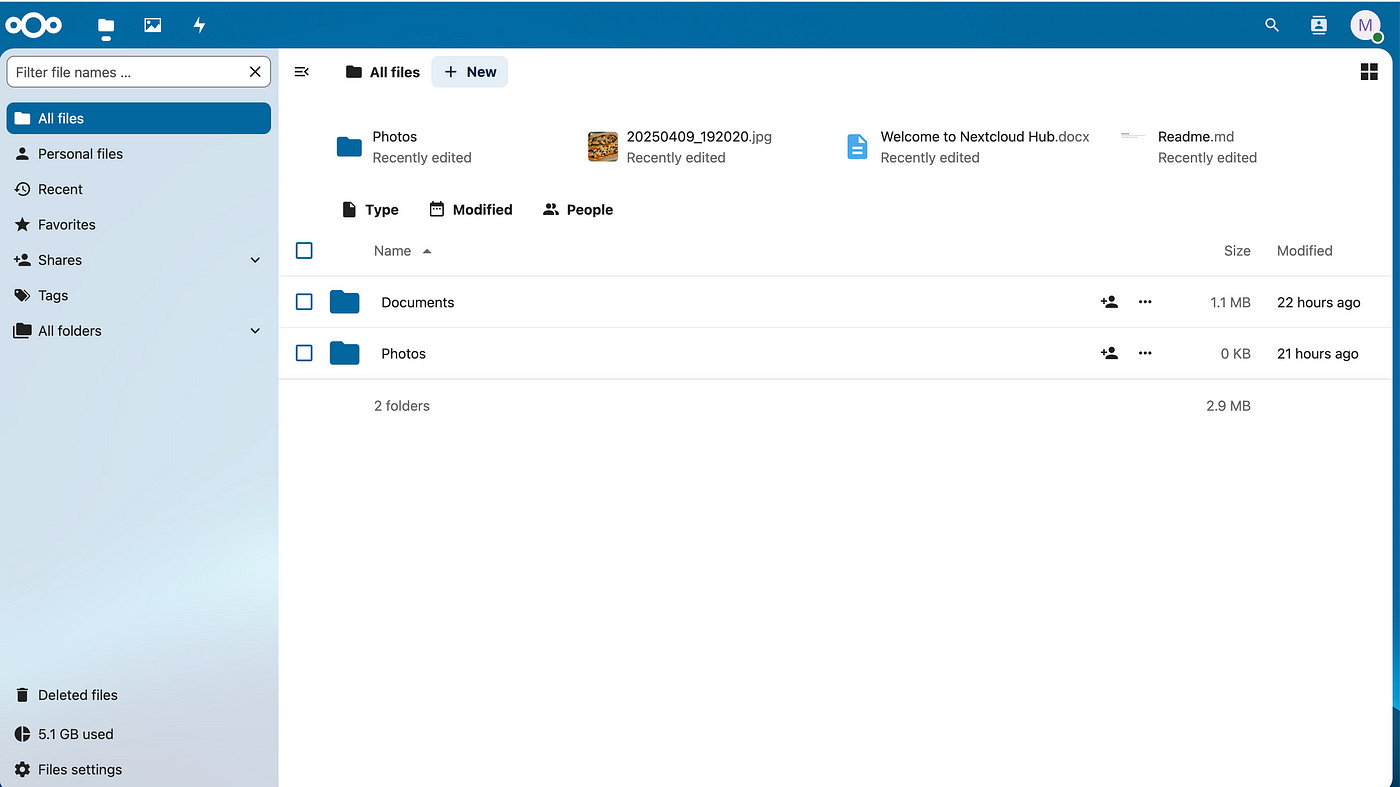Open the Photos app icon in the header
Screen dimensions: 1400x787
(x=152, y=25)
